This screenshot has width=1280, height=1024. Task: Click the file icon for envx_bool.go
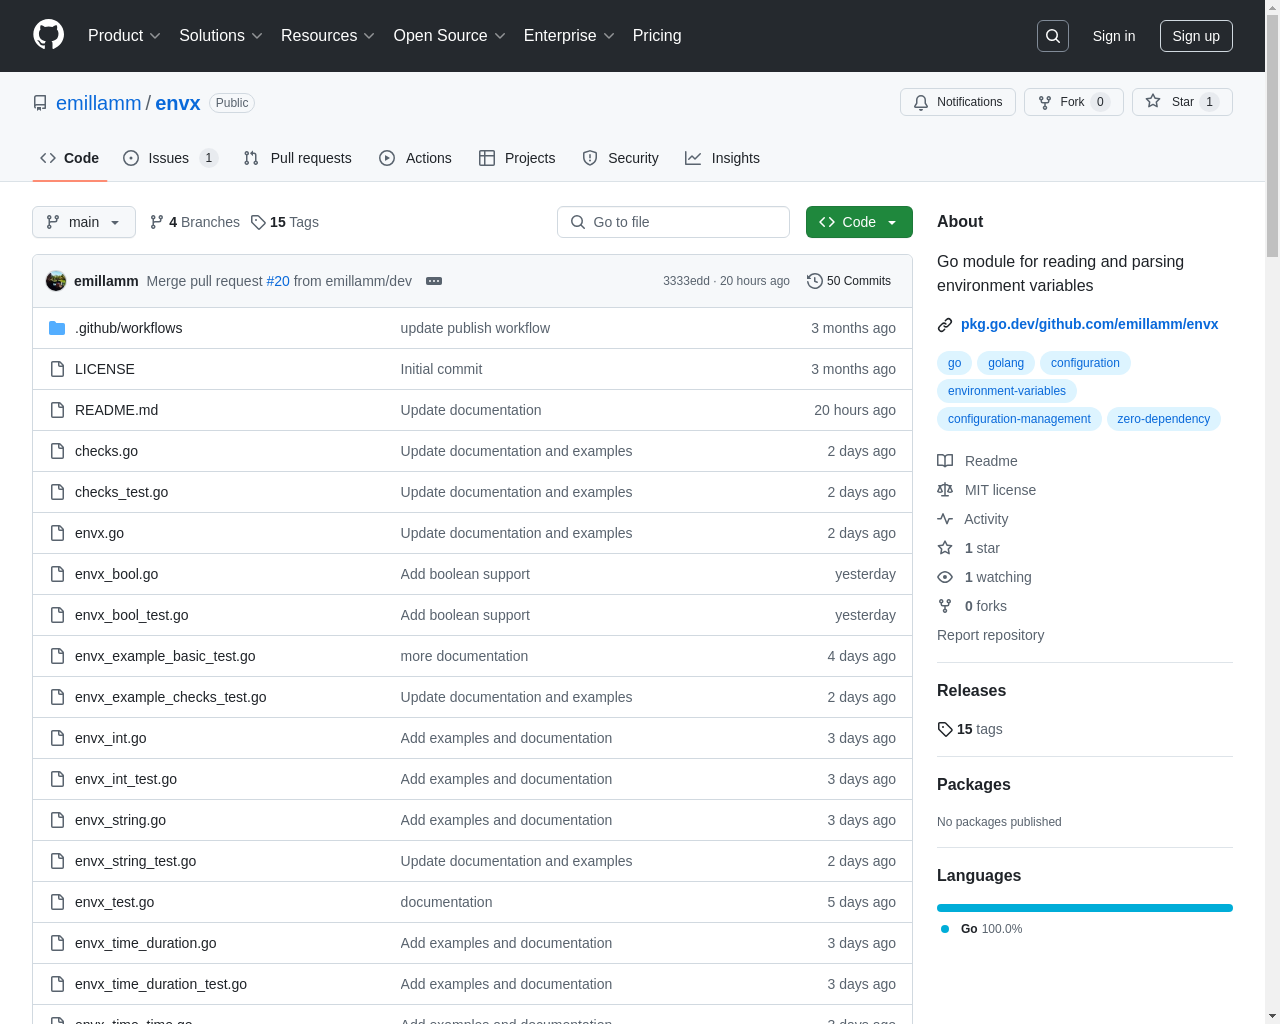tap(57, 574)
